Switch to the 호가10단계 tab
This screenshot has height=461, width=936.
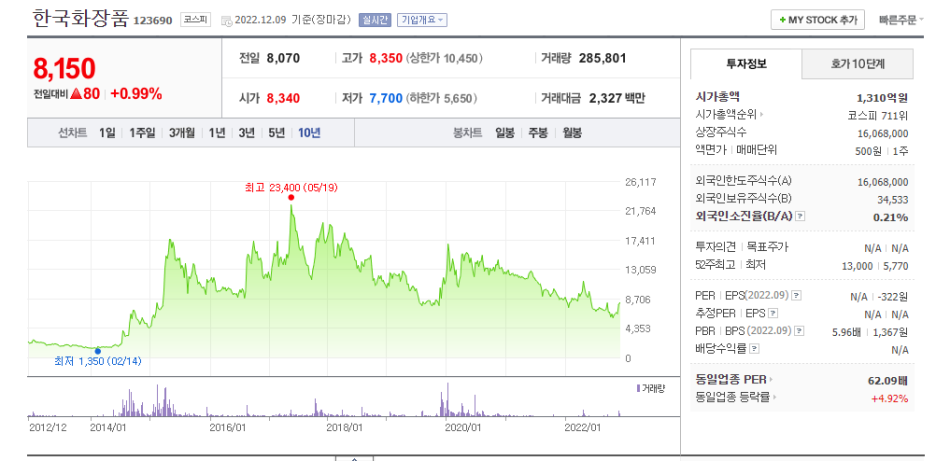pyautogui.click(x=857, y=64)
